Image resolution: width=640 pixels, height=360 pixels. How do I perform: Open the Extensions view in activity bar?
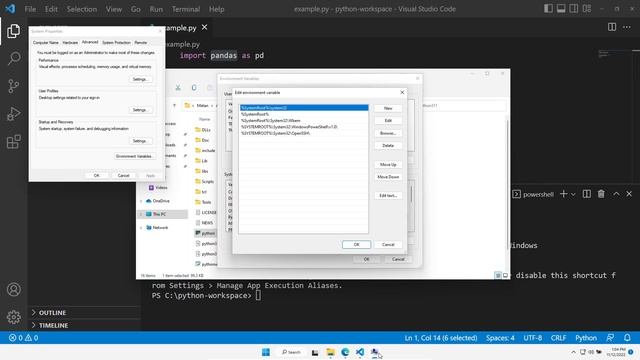pos(13,142)
